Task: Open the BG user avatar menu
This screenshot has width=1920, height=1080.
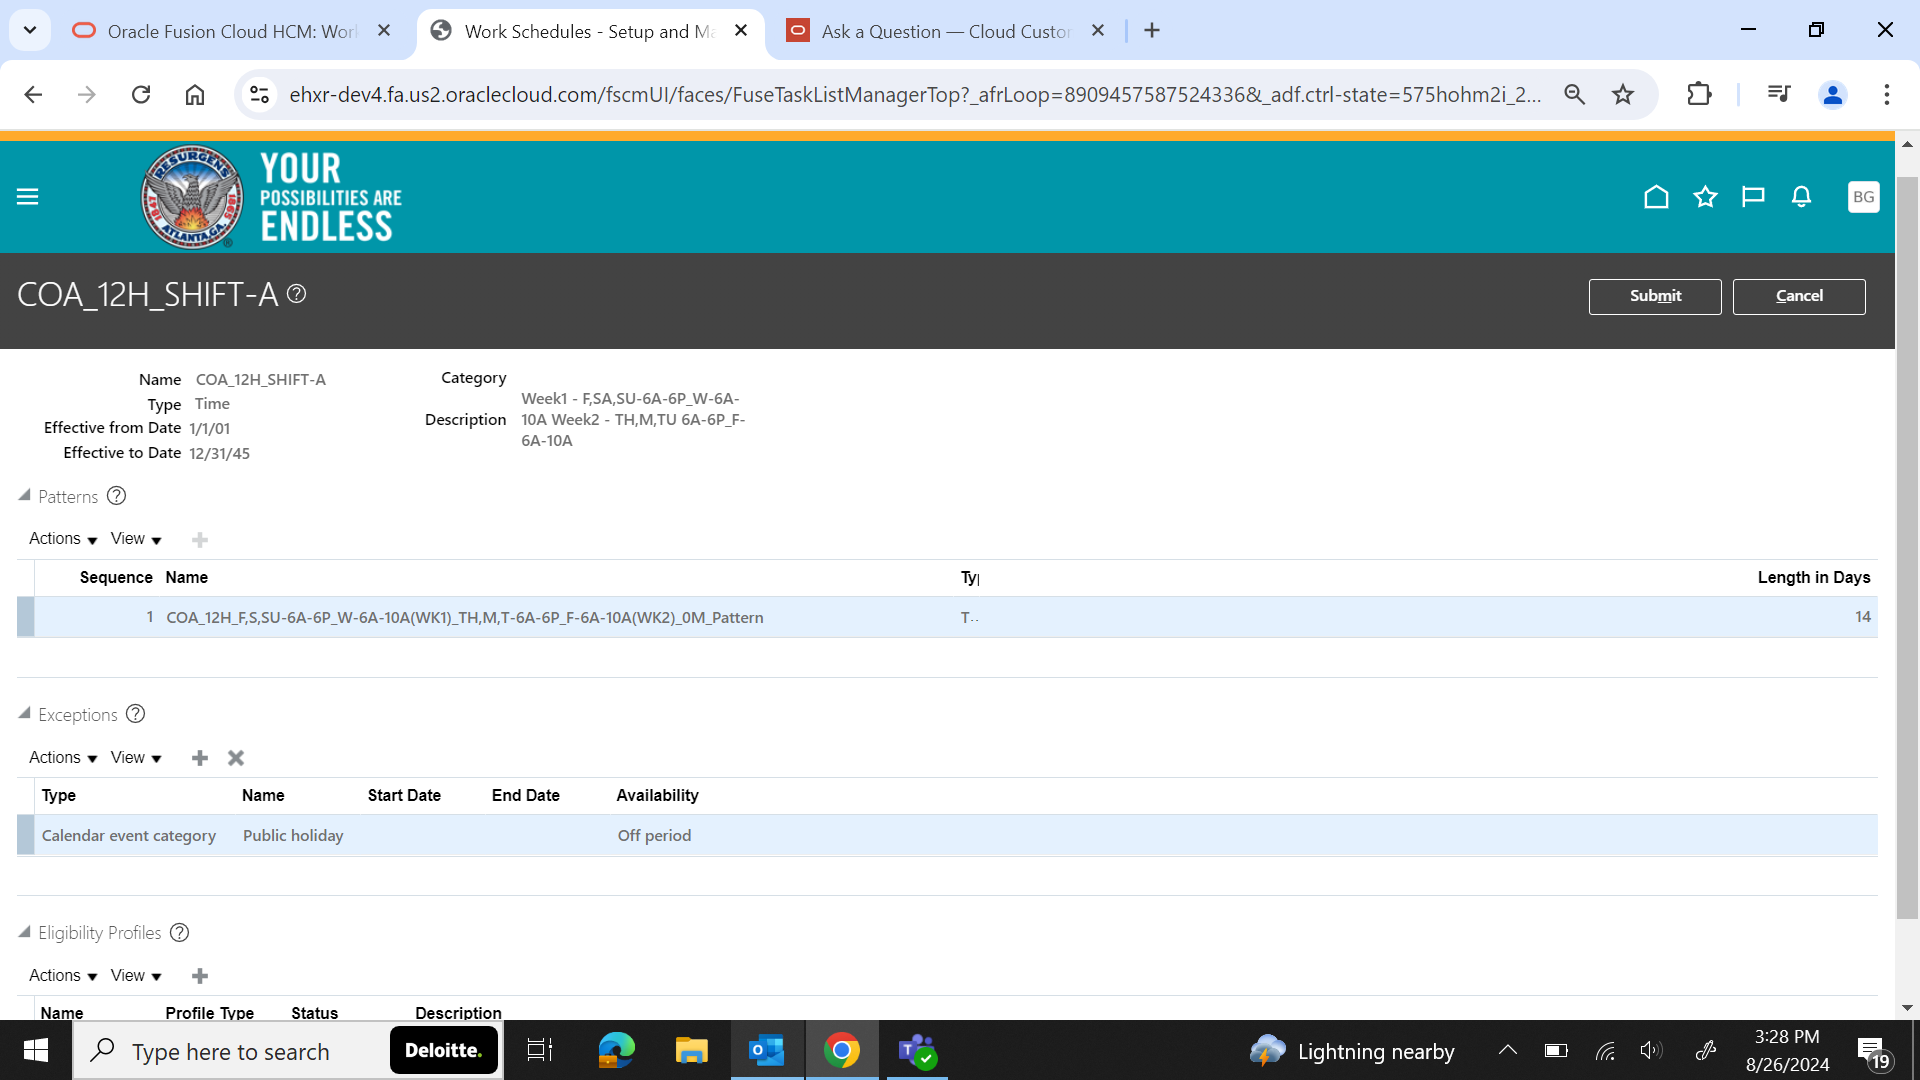Action: tap(1863, 196)
